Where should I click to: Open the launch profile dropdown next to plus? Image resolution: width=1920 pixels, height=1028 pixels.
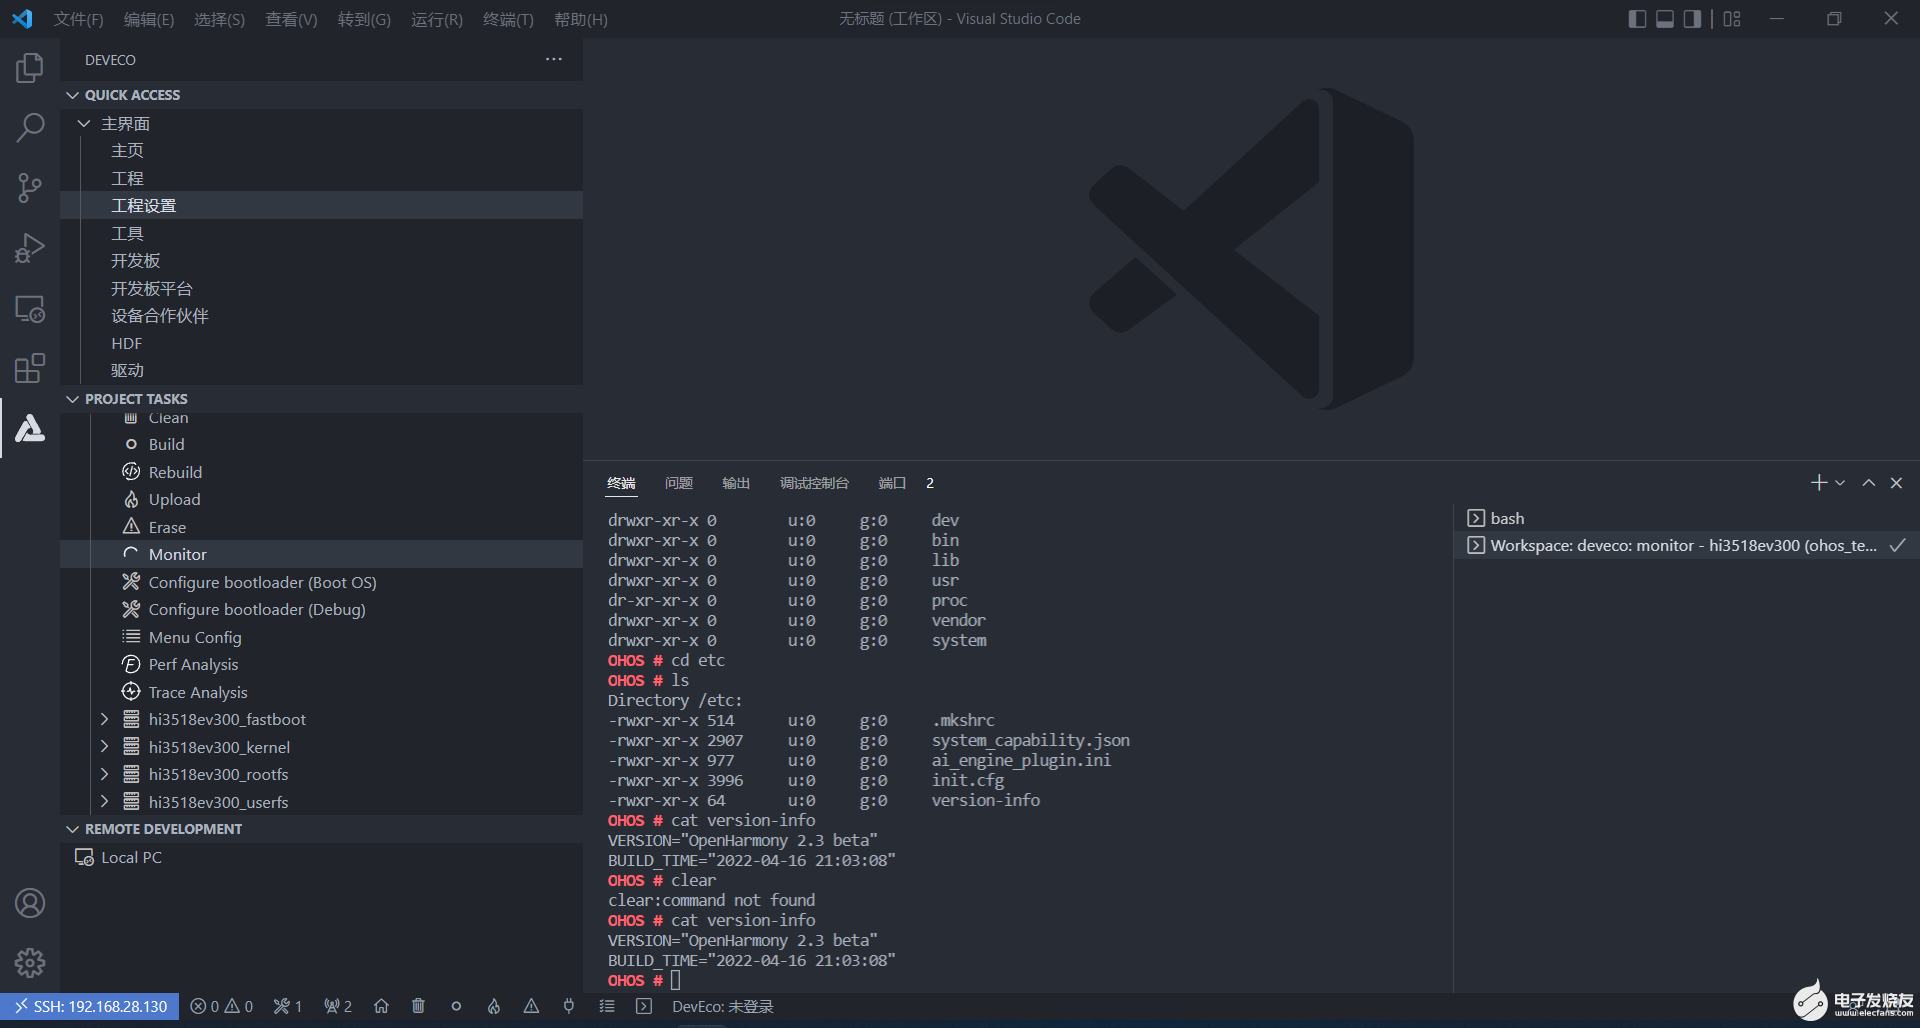click(x=1840, y=483)
